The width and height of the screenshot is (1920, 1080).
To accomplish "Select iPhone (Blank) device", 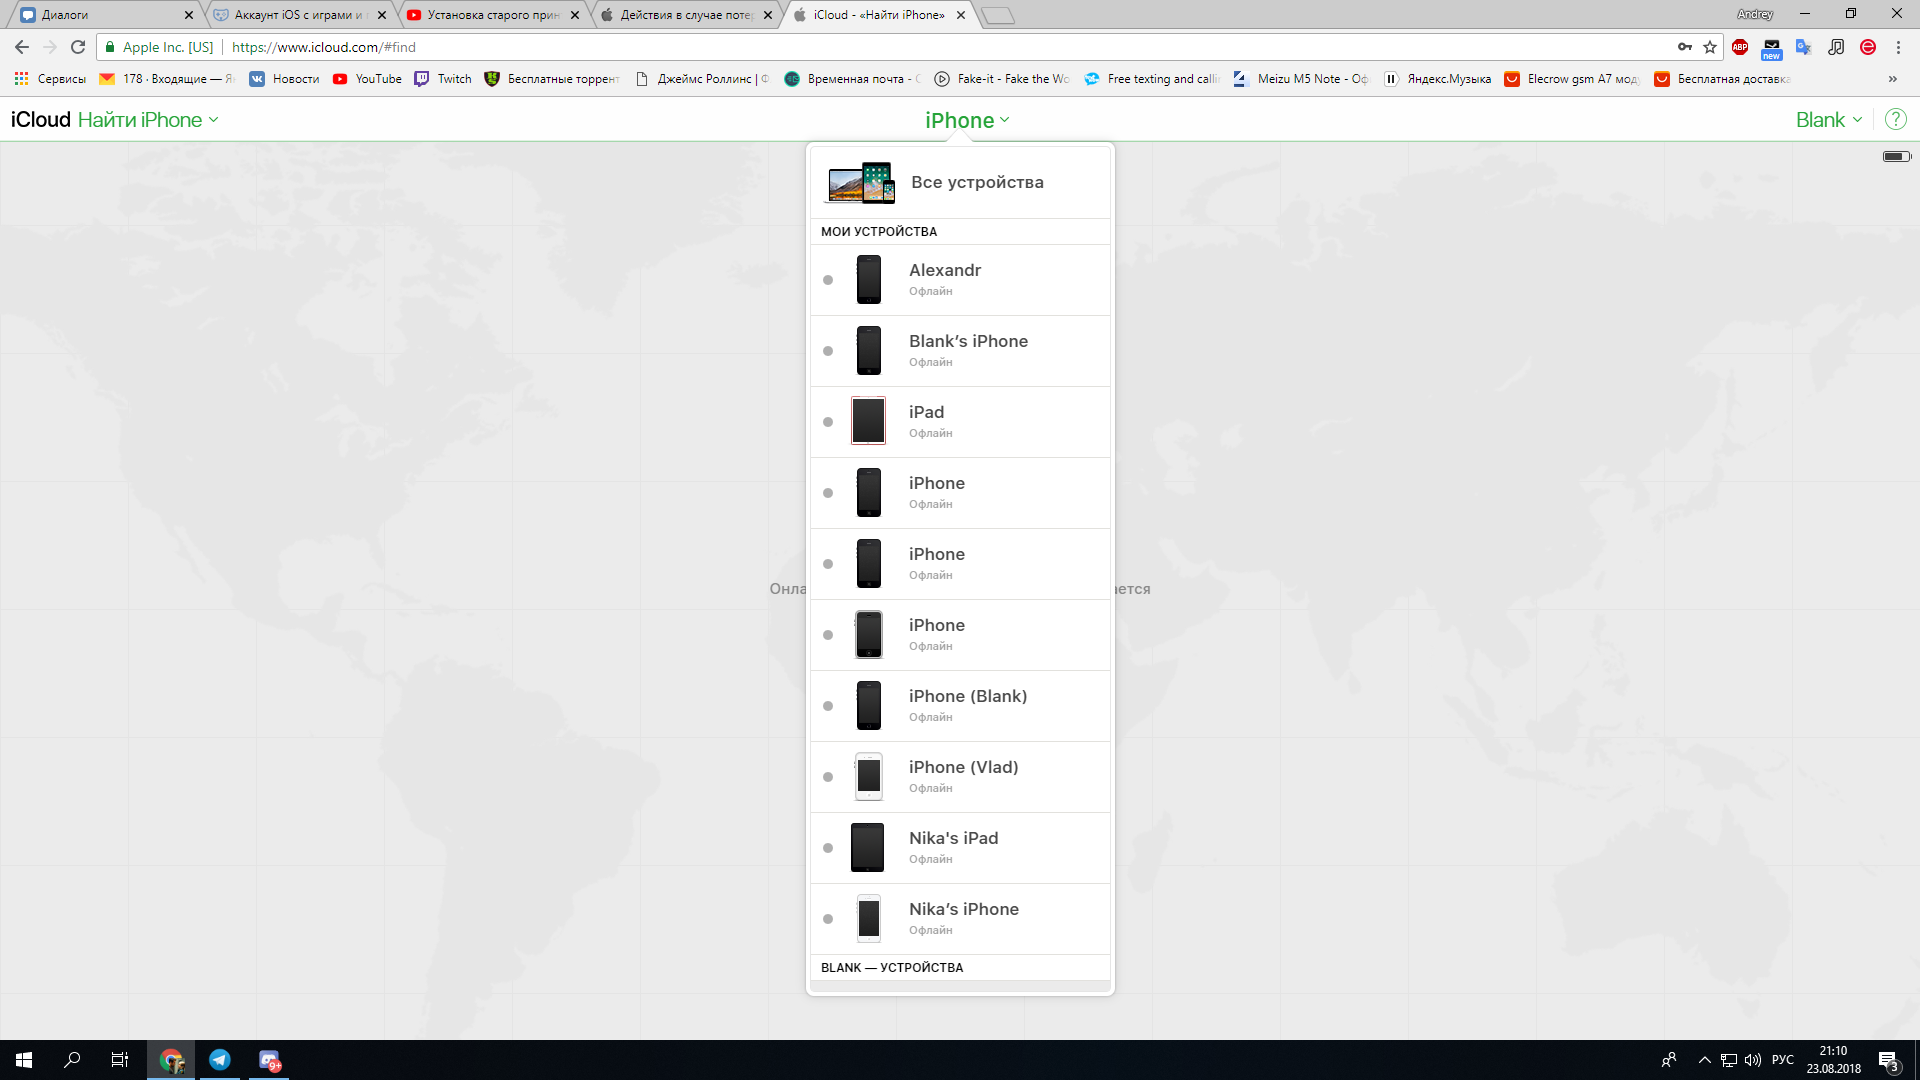I will click(960, 706).
